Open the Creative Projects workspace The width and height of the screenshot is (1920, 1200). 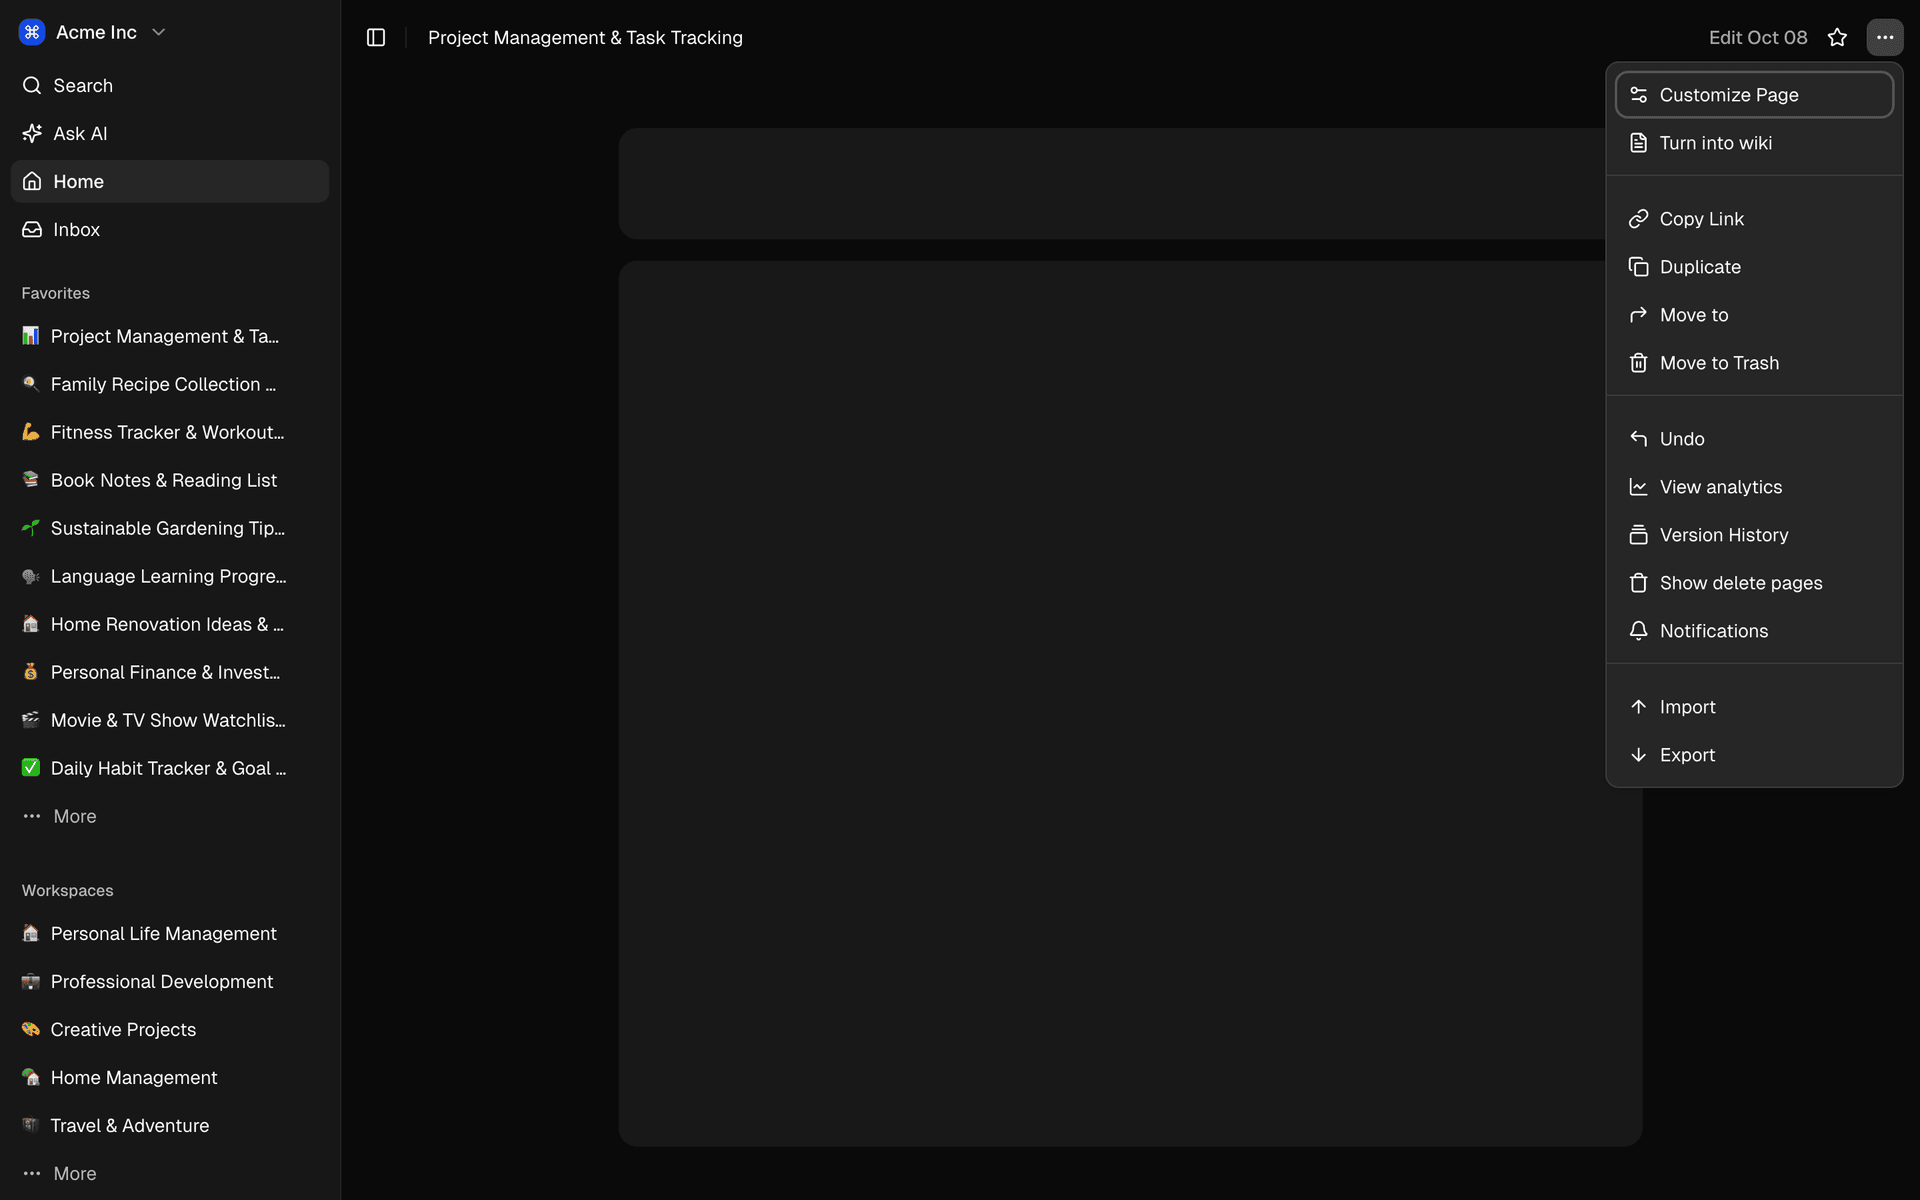tap(123, 1029)
